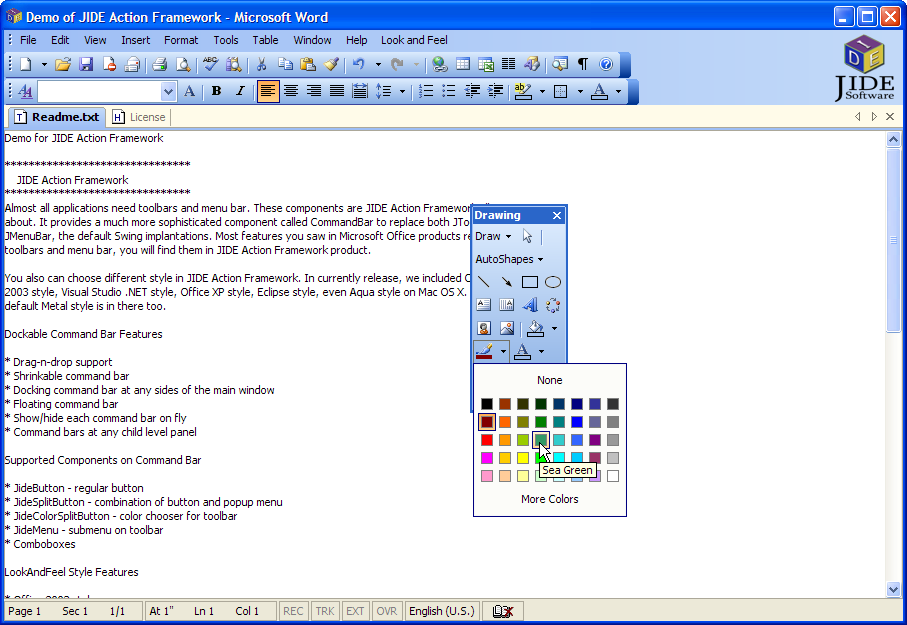Click bulleted list icon
The height and width of the screenshot is (625, 907).
coord(449,91)
